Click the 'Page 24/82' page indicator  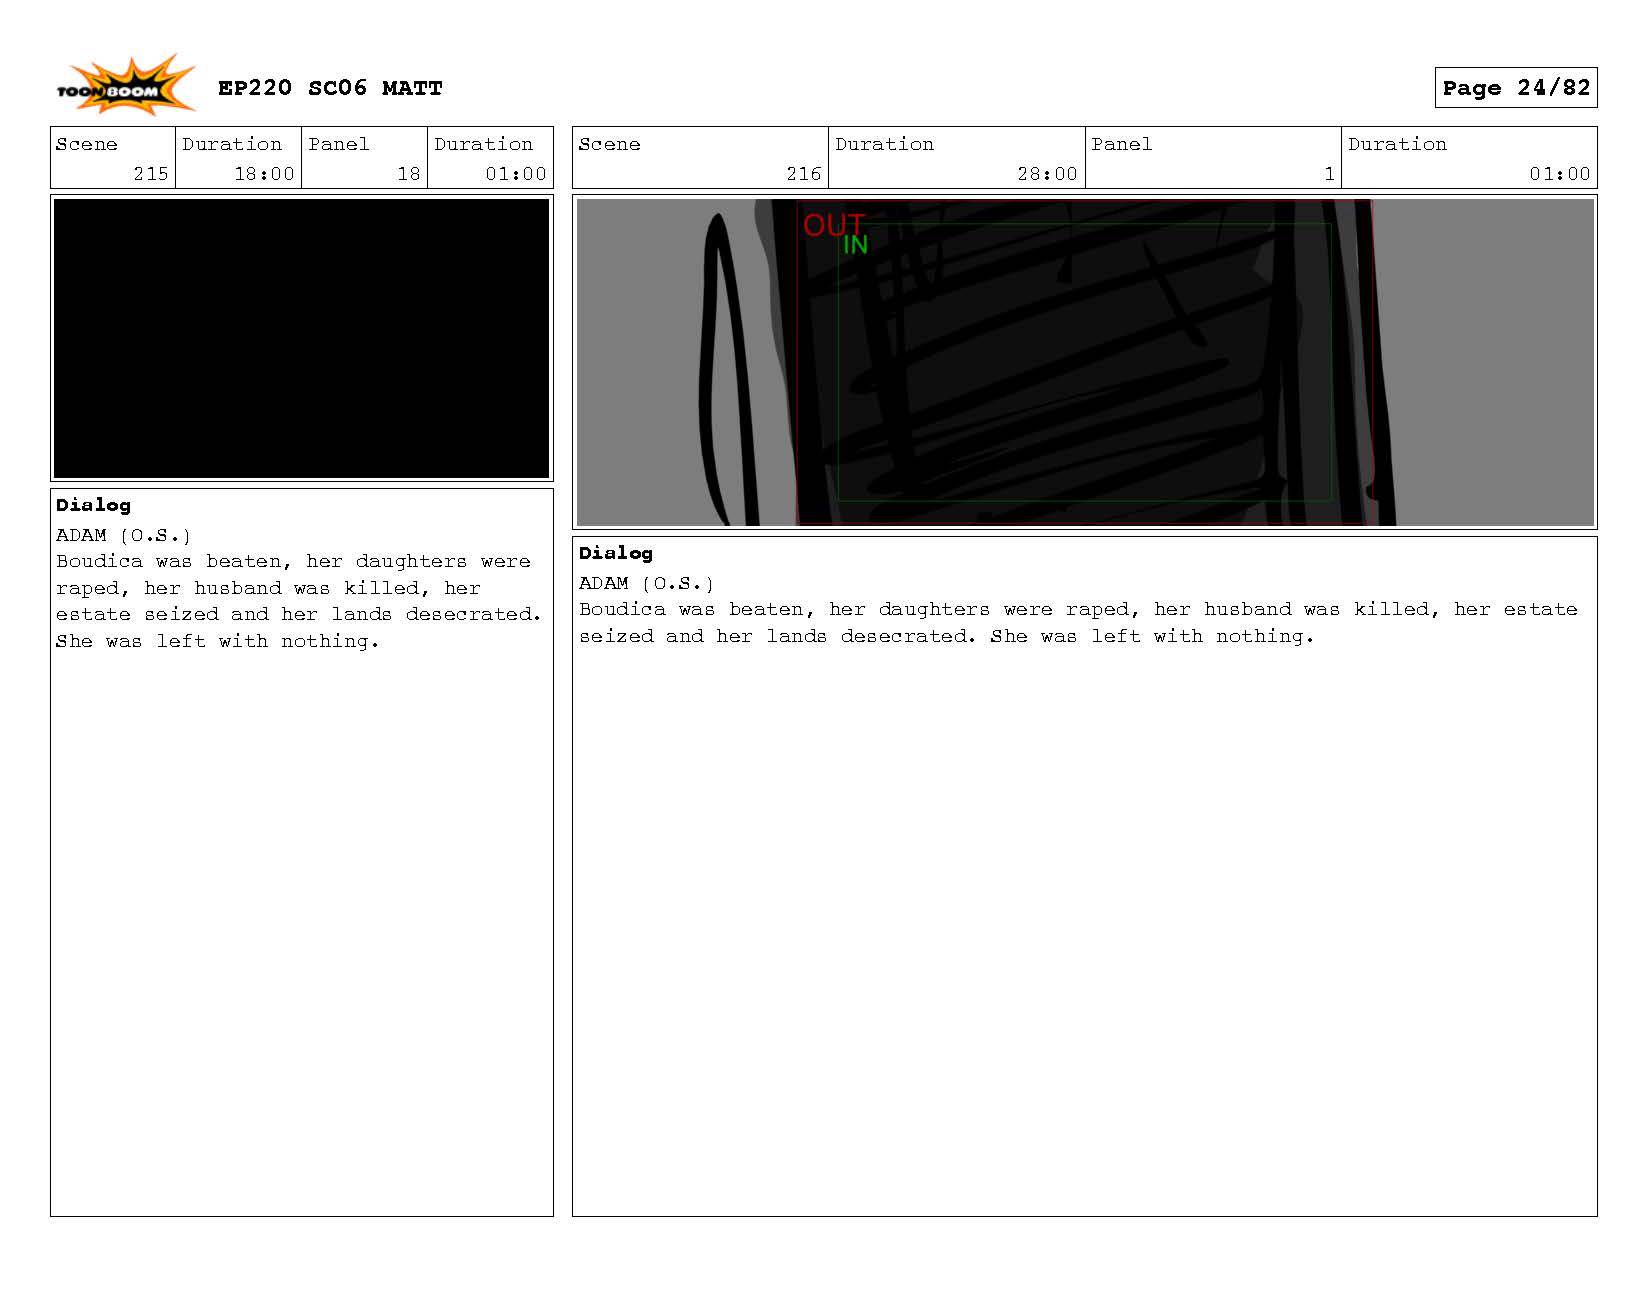[x=1516, y=88]
